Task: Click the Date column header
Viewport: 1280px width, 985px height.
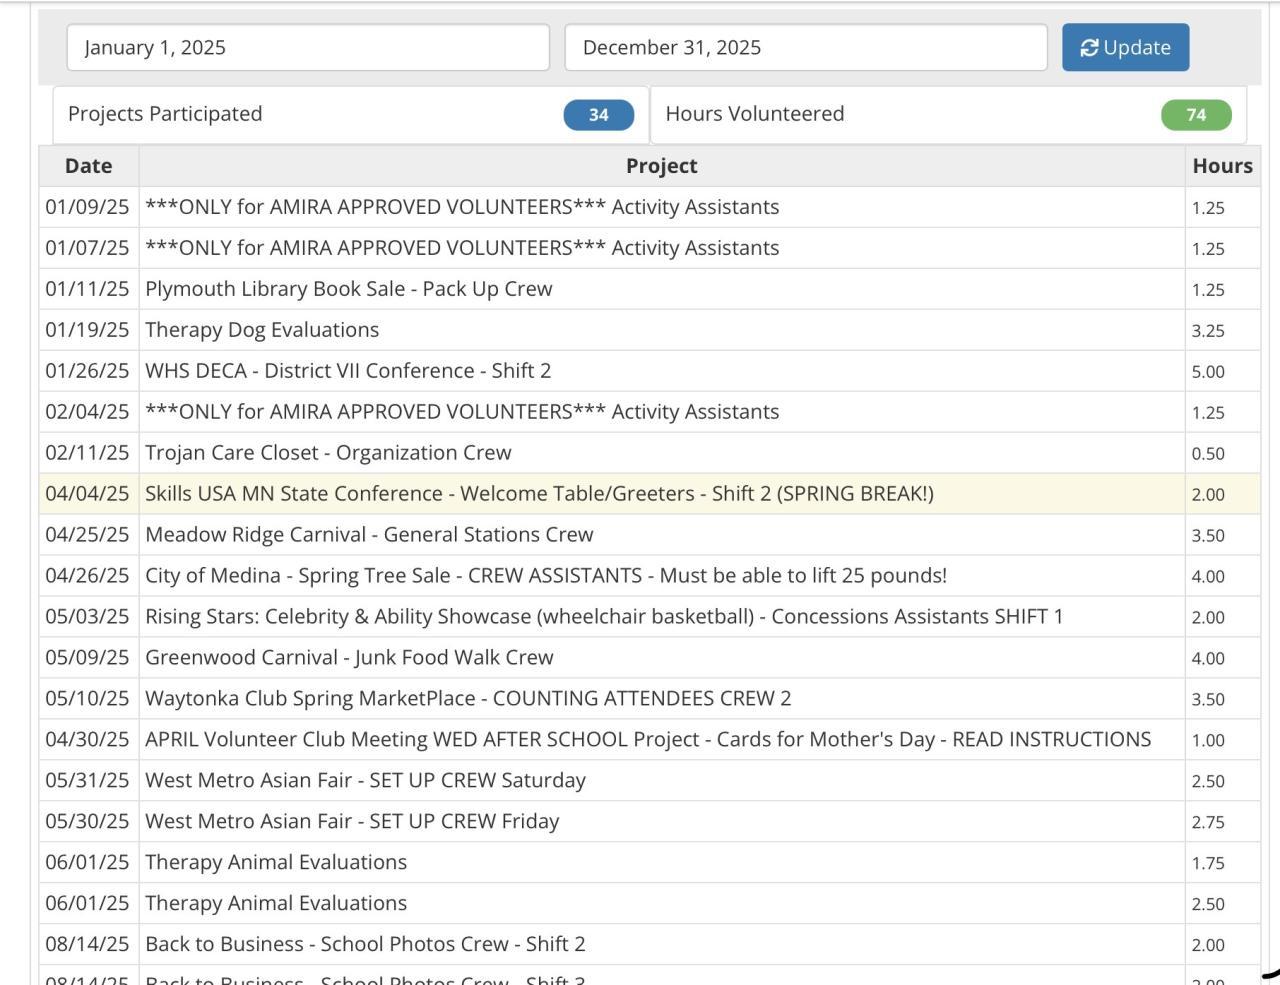Action: tap(88, 166)
